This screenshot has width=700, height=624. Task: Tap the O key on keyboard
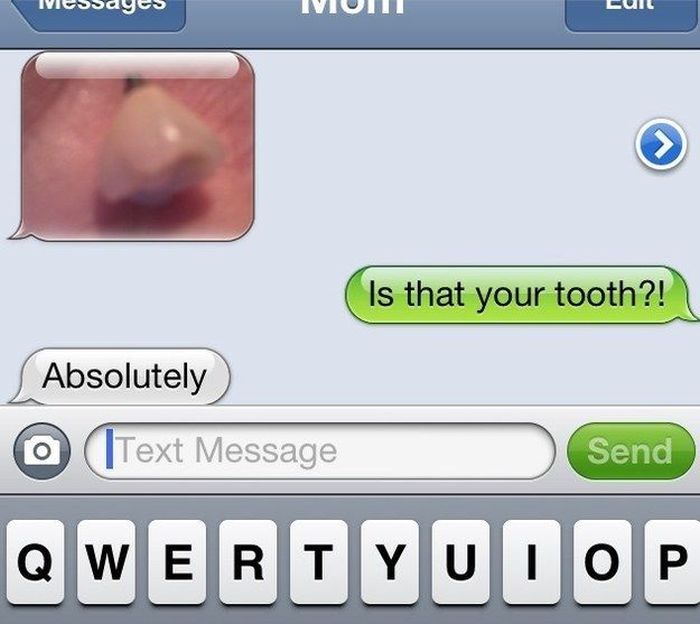pyautogui.click(x=602, y=562)
